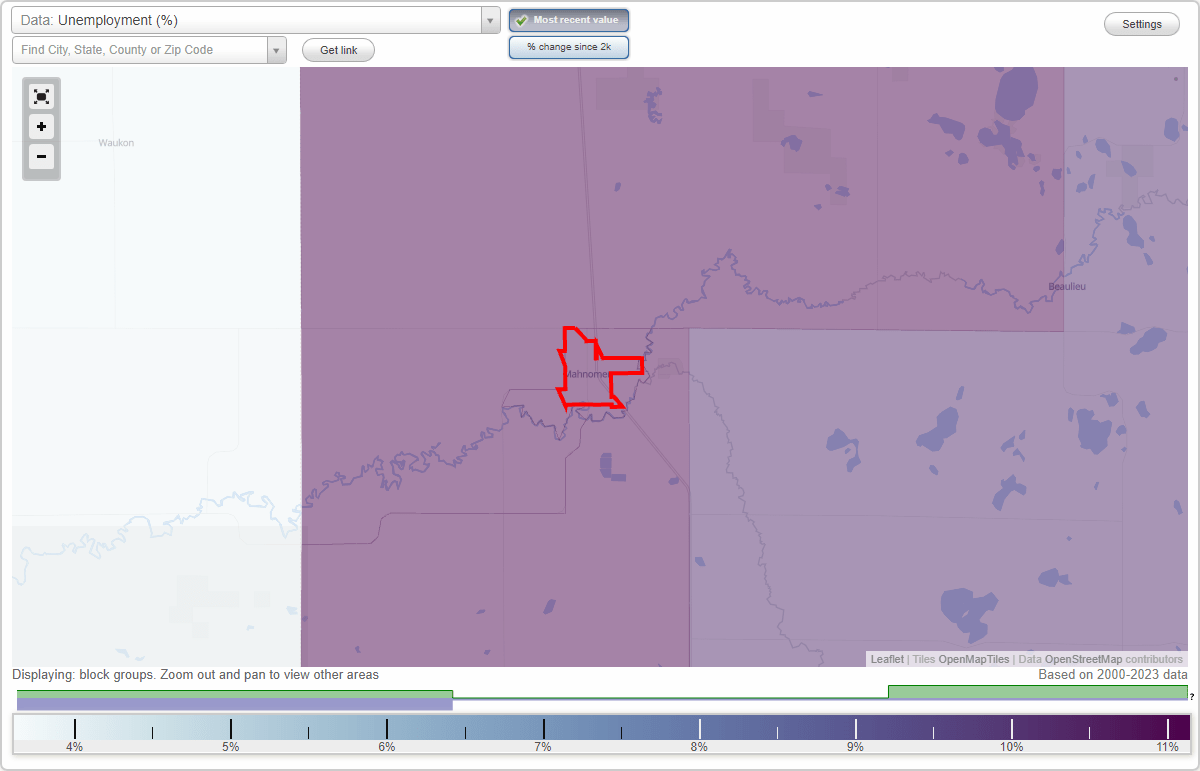Image resolution: width=1200 pixels, height=771 pixels.
Task: Select the 7% mark on the color scale
Action: (542, 727)
